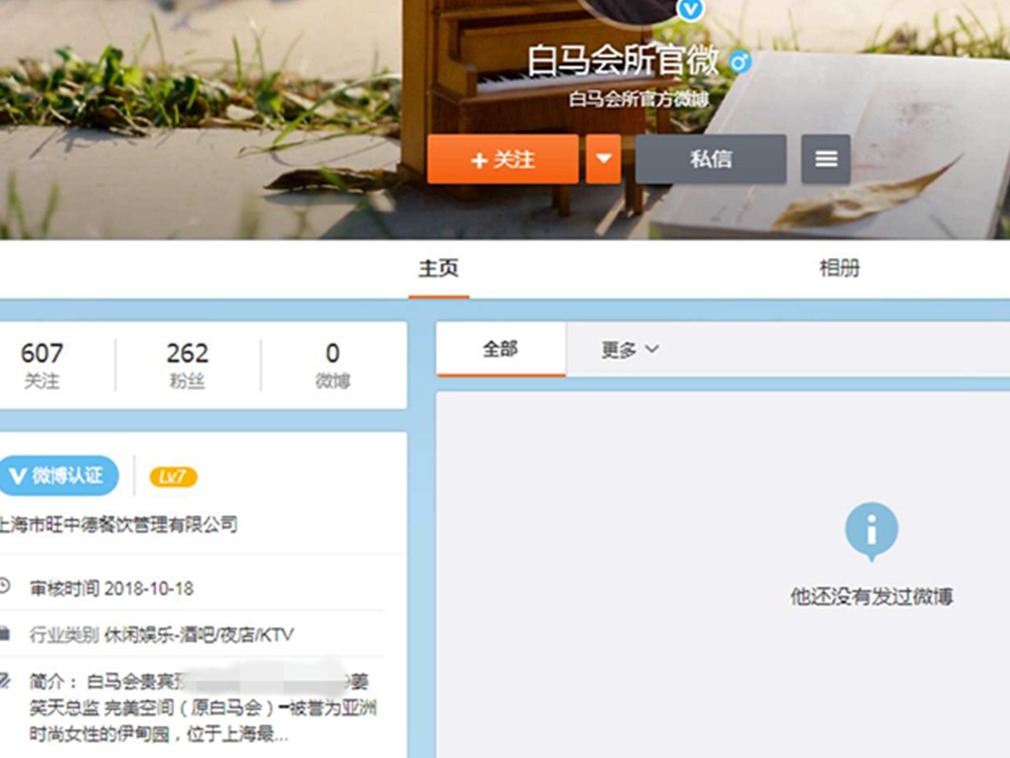The height and width of the screenshot is (758, 1010).
Task: Click the 简介 description text
Action: tap(203, 707)
